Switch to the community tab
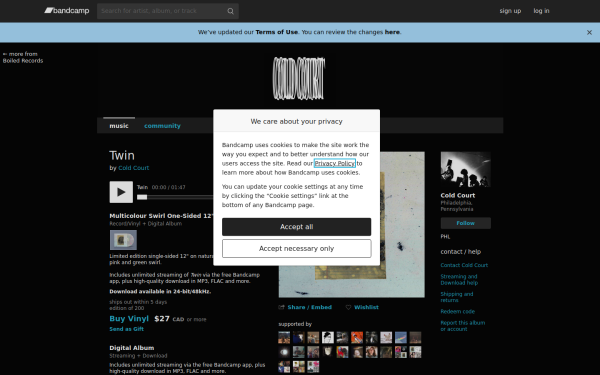This screenshot has width=600, height=375. 162,126
